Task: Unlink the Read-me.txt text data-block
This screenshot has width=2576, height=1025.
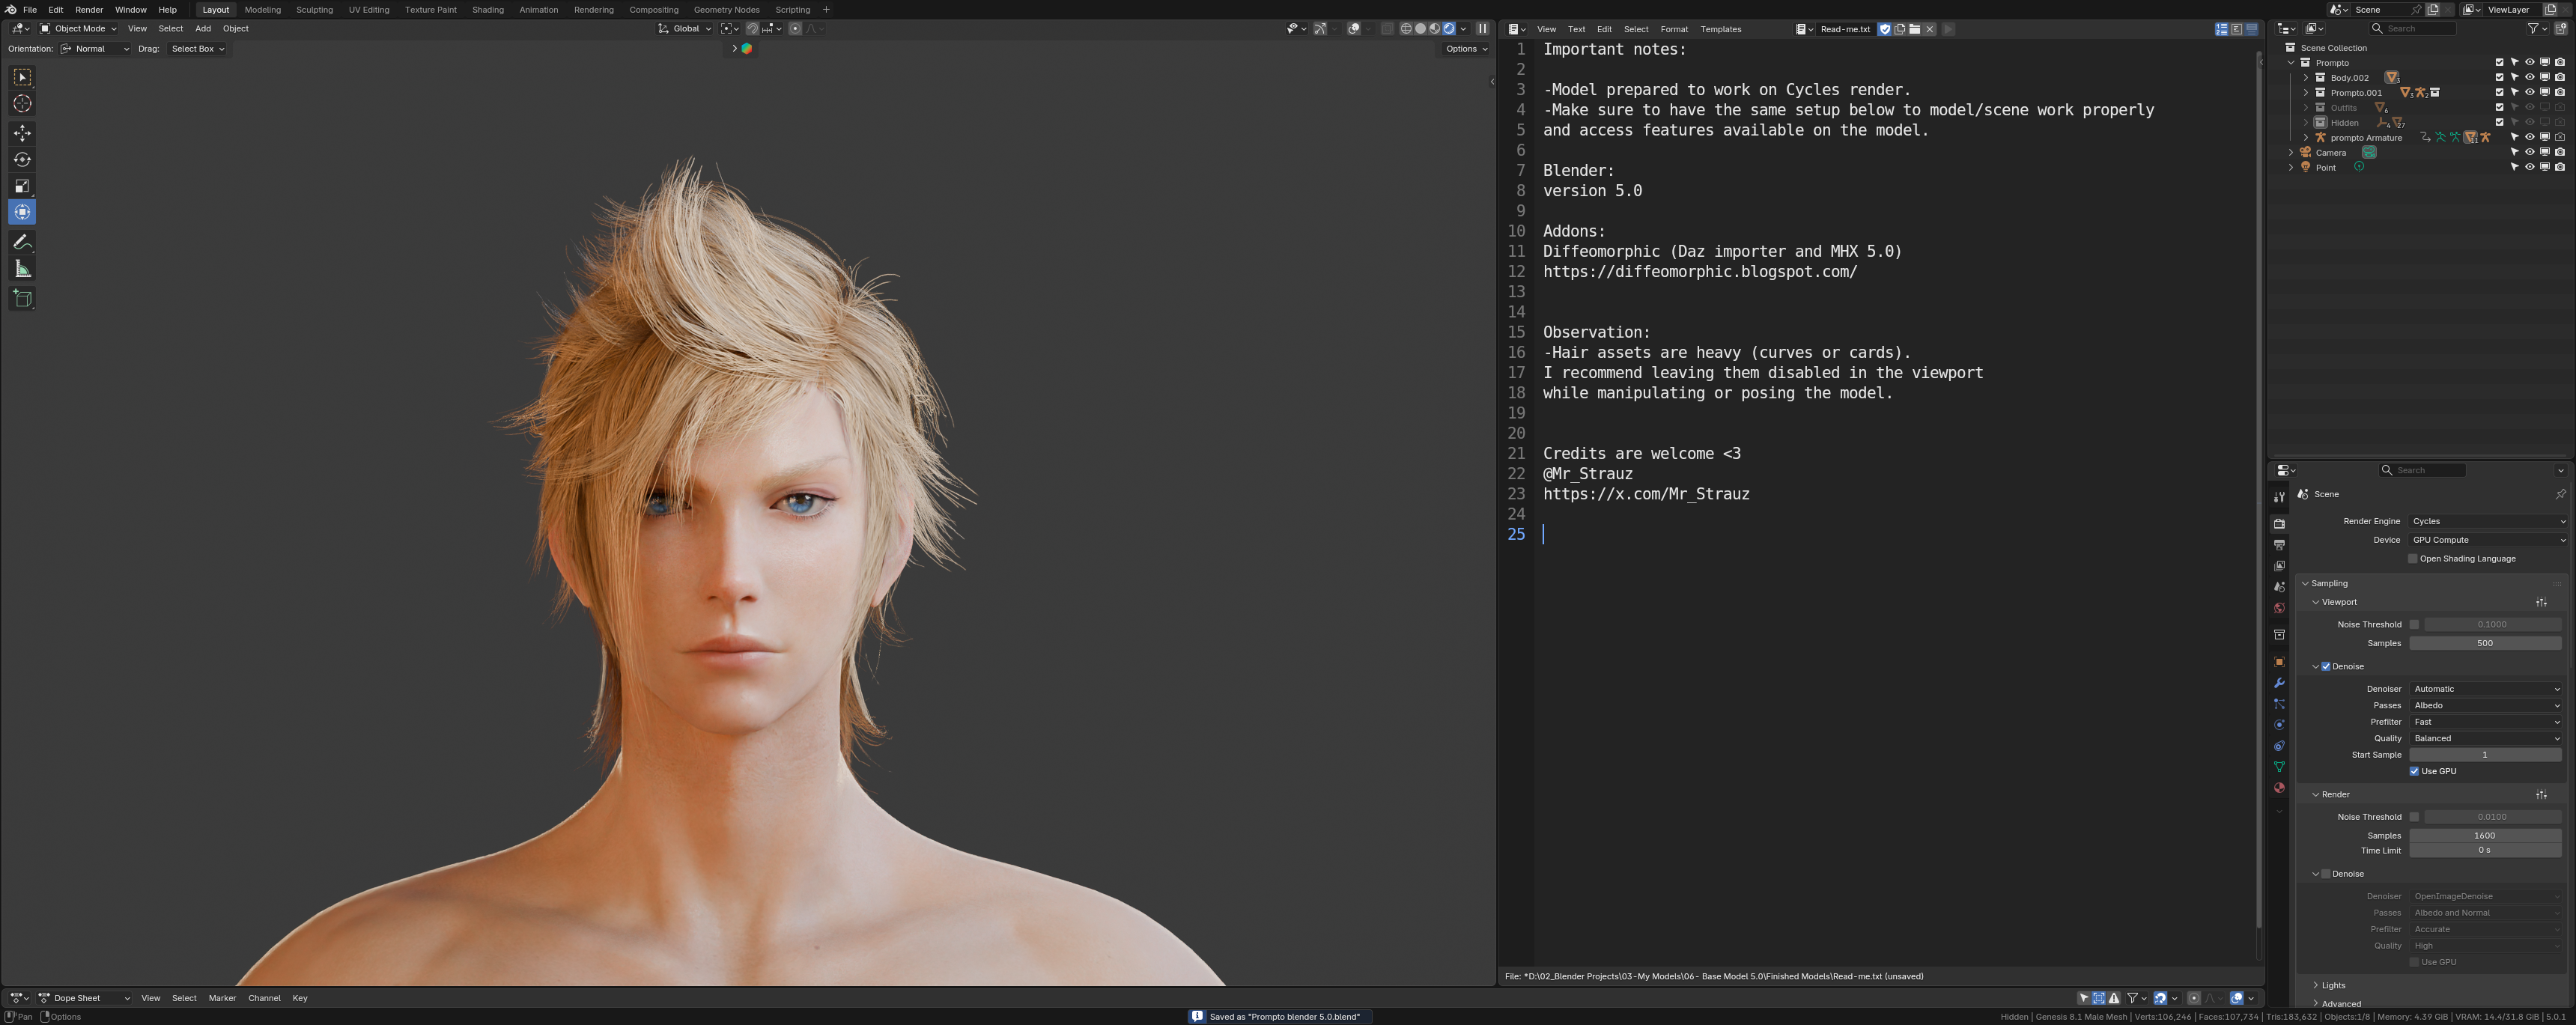Action: 1930,29
